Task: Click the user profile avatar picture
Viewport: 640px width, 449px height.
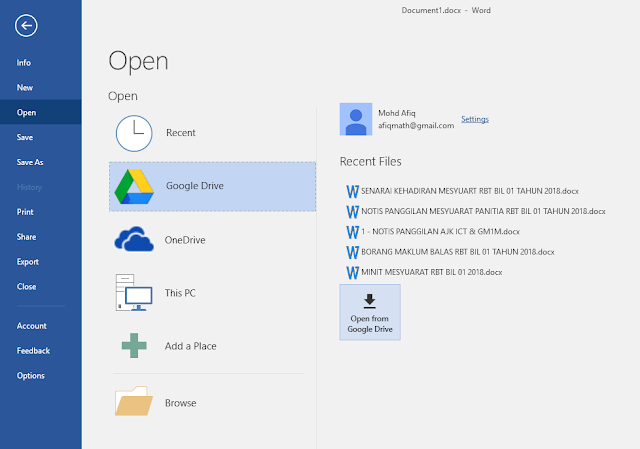Action: click(356, 119)
